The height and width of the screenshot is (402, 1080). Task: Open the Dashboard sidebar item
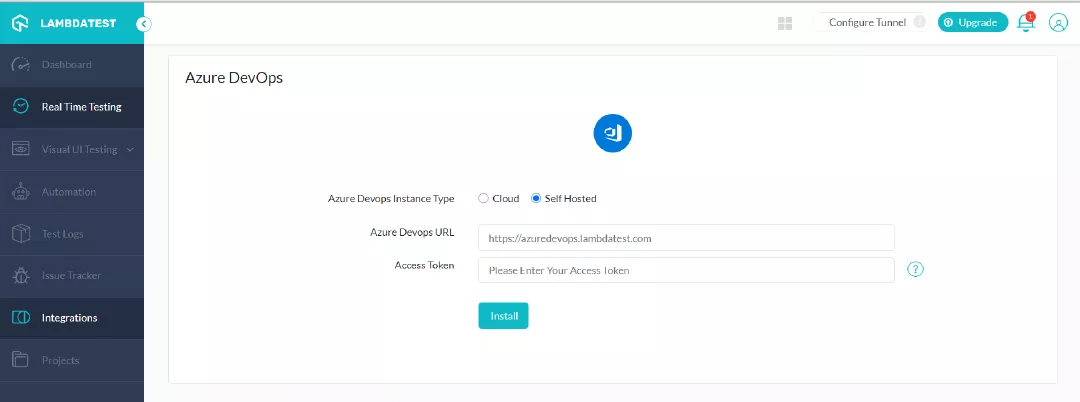pos(72,65)
